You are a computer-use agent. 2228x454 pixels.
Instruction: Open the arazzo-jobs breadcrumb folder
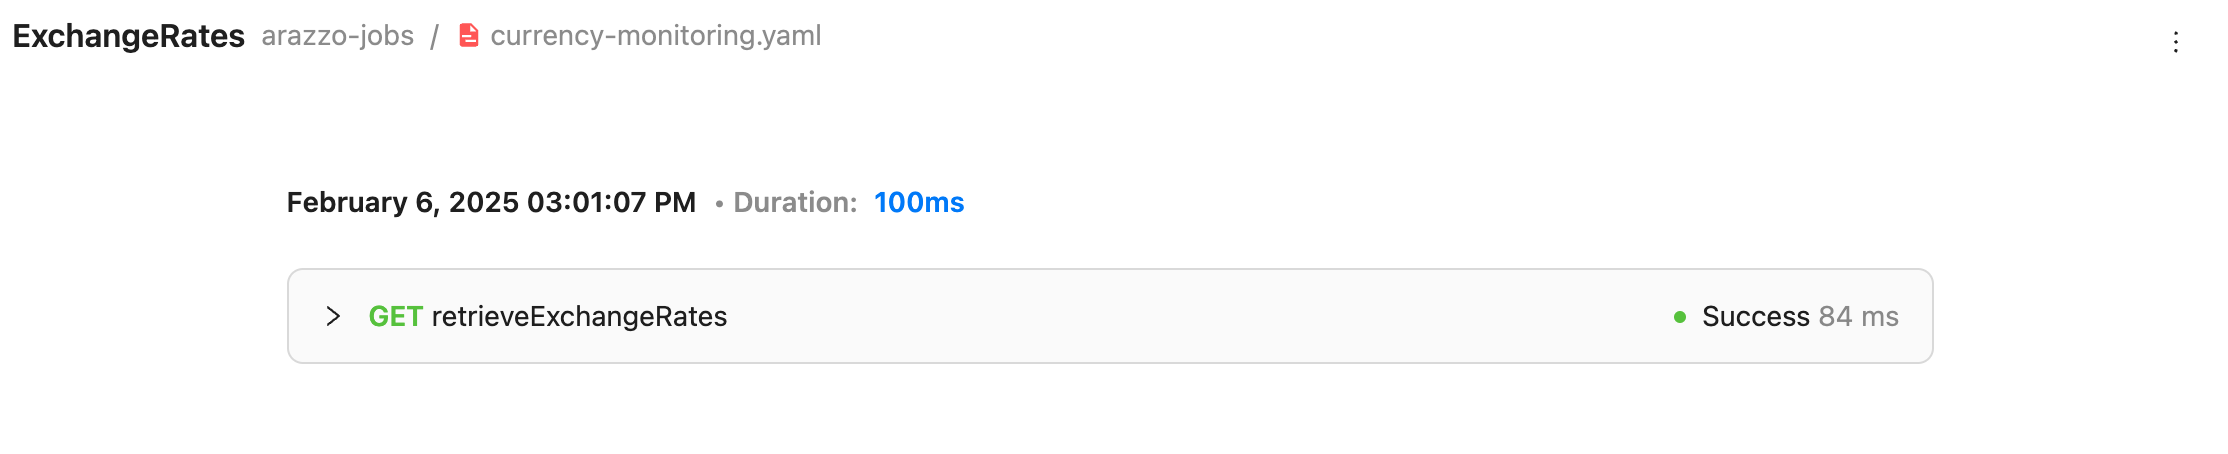point(337,36)
